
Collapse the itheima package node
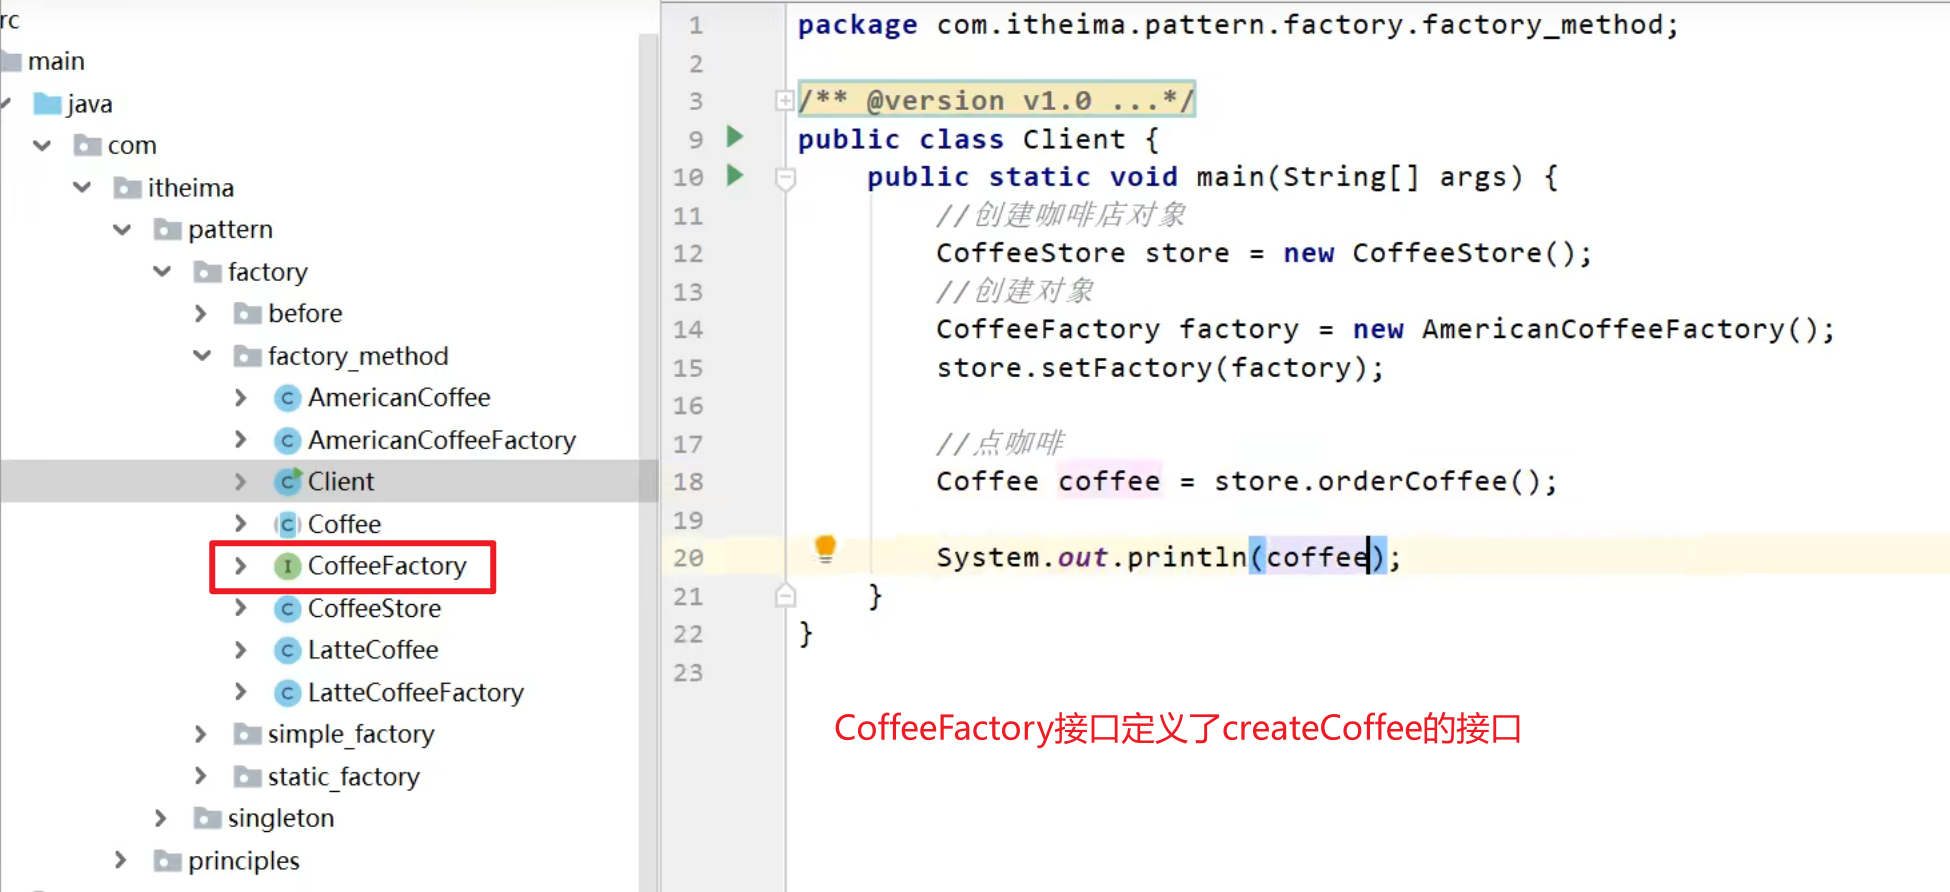(x=82, y=188)
